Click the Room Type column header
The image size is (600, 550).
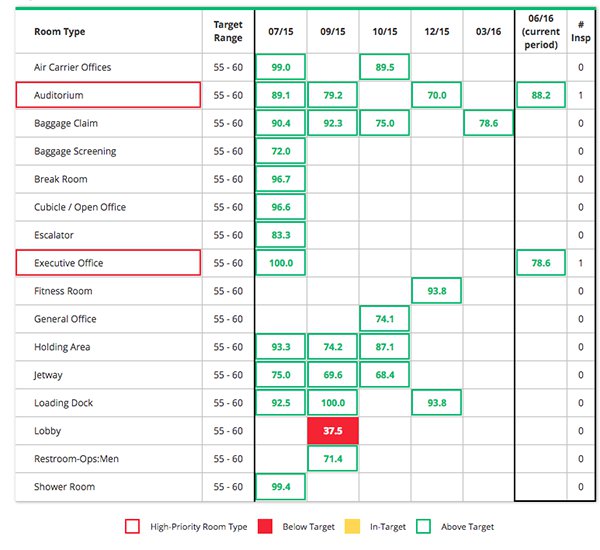point(60,31)
